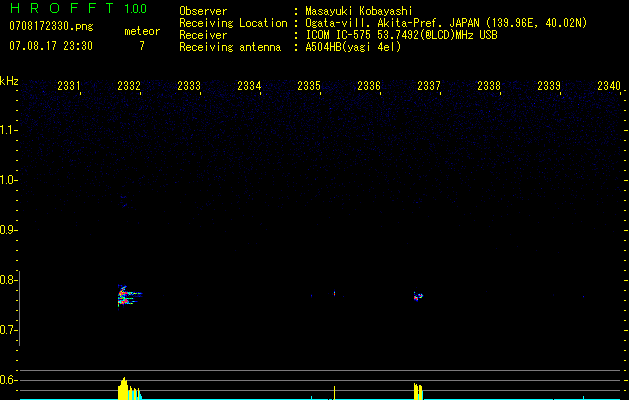Click the 2338 time marker
629x400 pixels.
coord(489,85)
